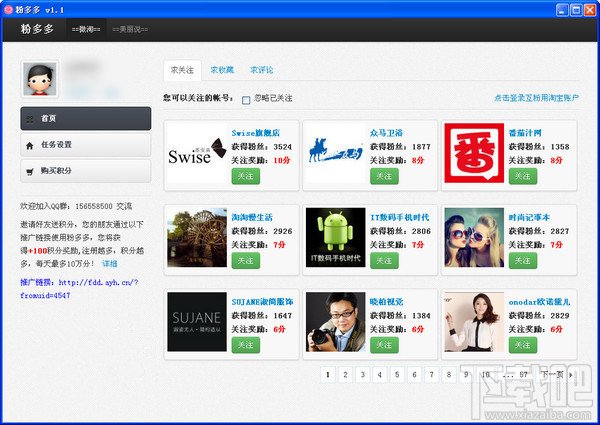Image resolution: width=600 pixels, height=425 pixels.
Task: Toggle the 忽略已关注 checkbox
Action: point(246,100)
